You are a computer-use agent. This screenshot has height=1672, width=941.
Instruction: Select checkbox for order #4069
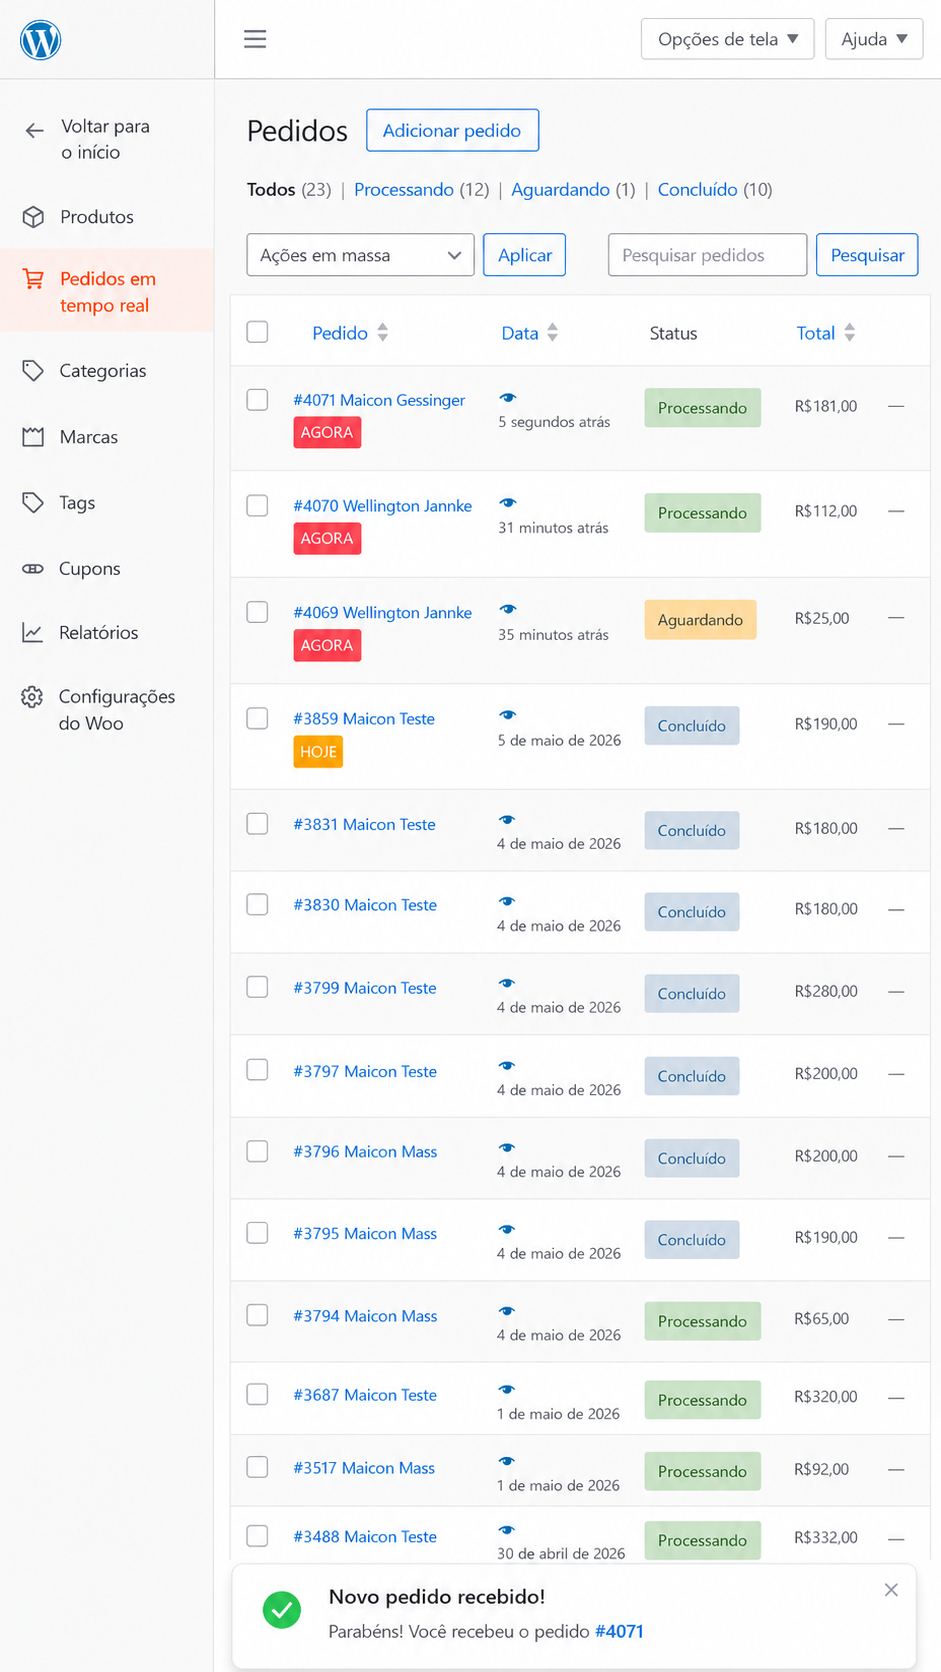point(258,612)
